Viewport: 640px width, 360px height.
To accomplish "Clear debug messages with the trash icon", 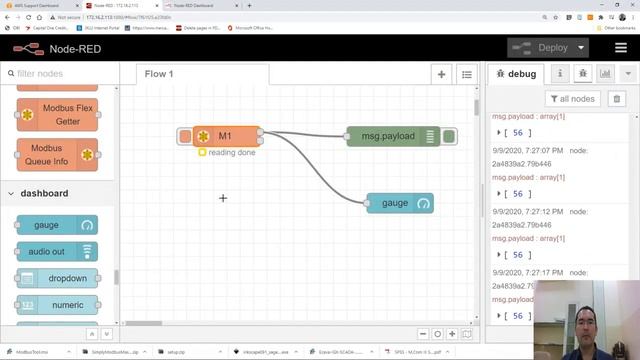I will pyautogui.click(x=617, y=99).
